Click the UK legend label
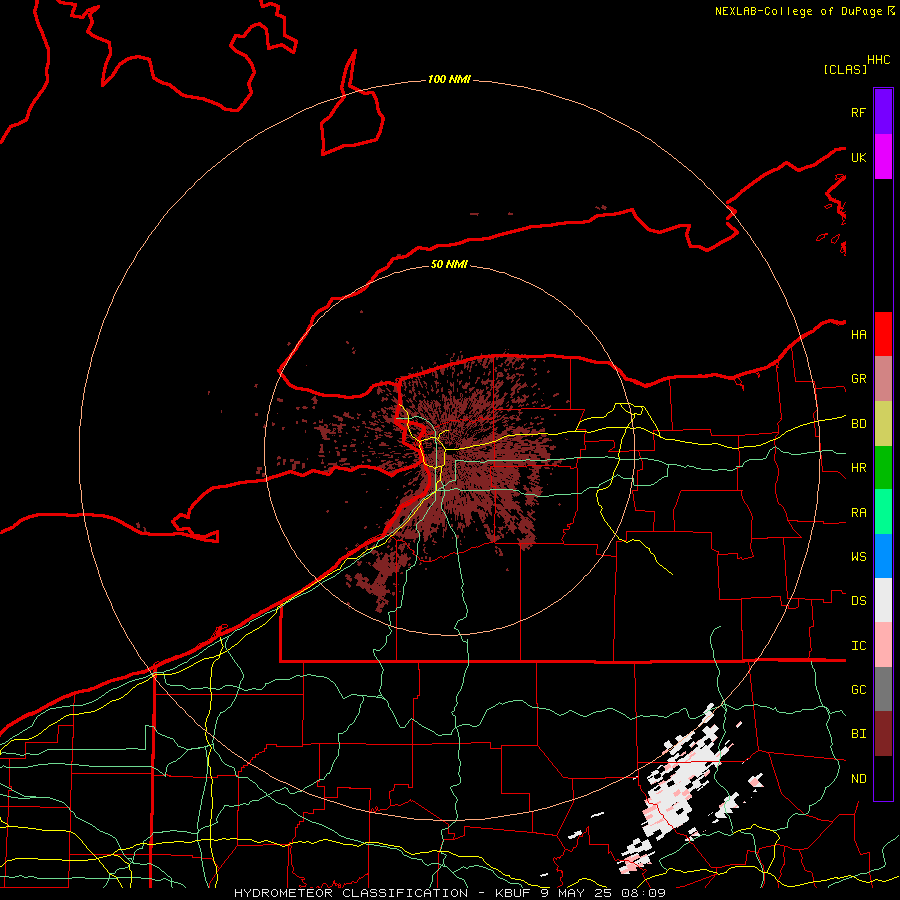Viewport: 900px width, 900px height. pos(859,158)
